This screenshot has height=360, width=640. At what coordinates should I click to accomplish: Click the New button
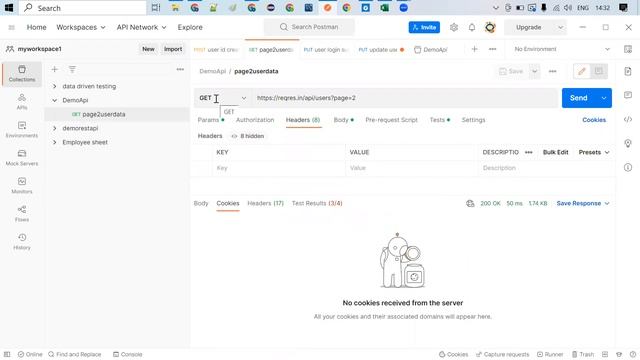coord(148,49)
